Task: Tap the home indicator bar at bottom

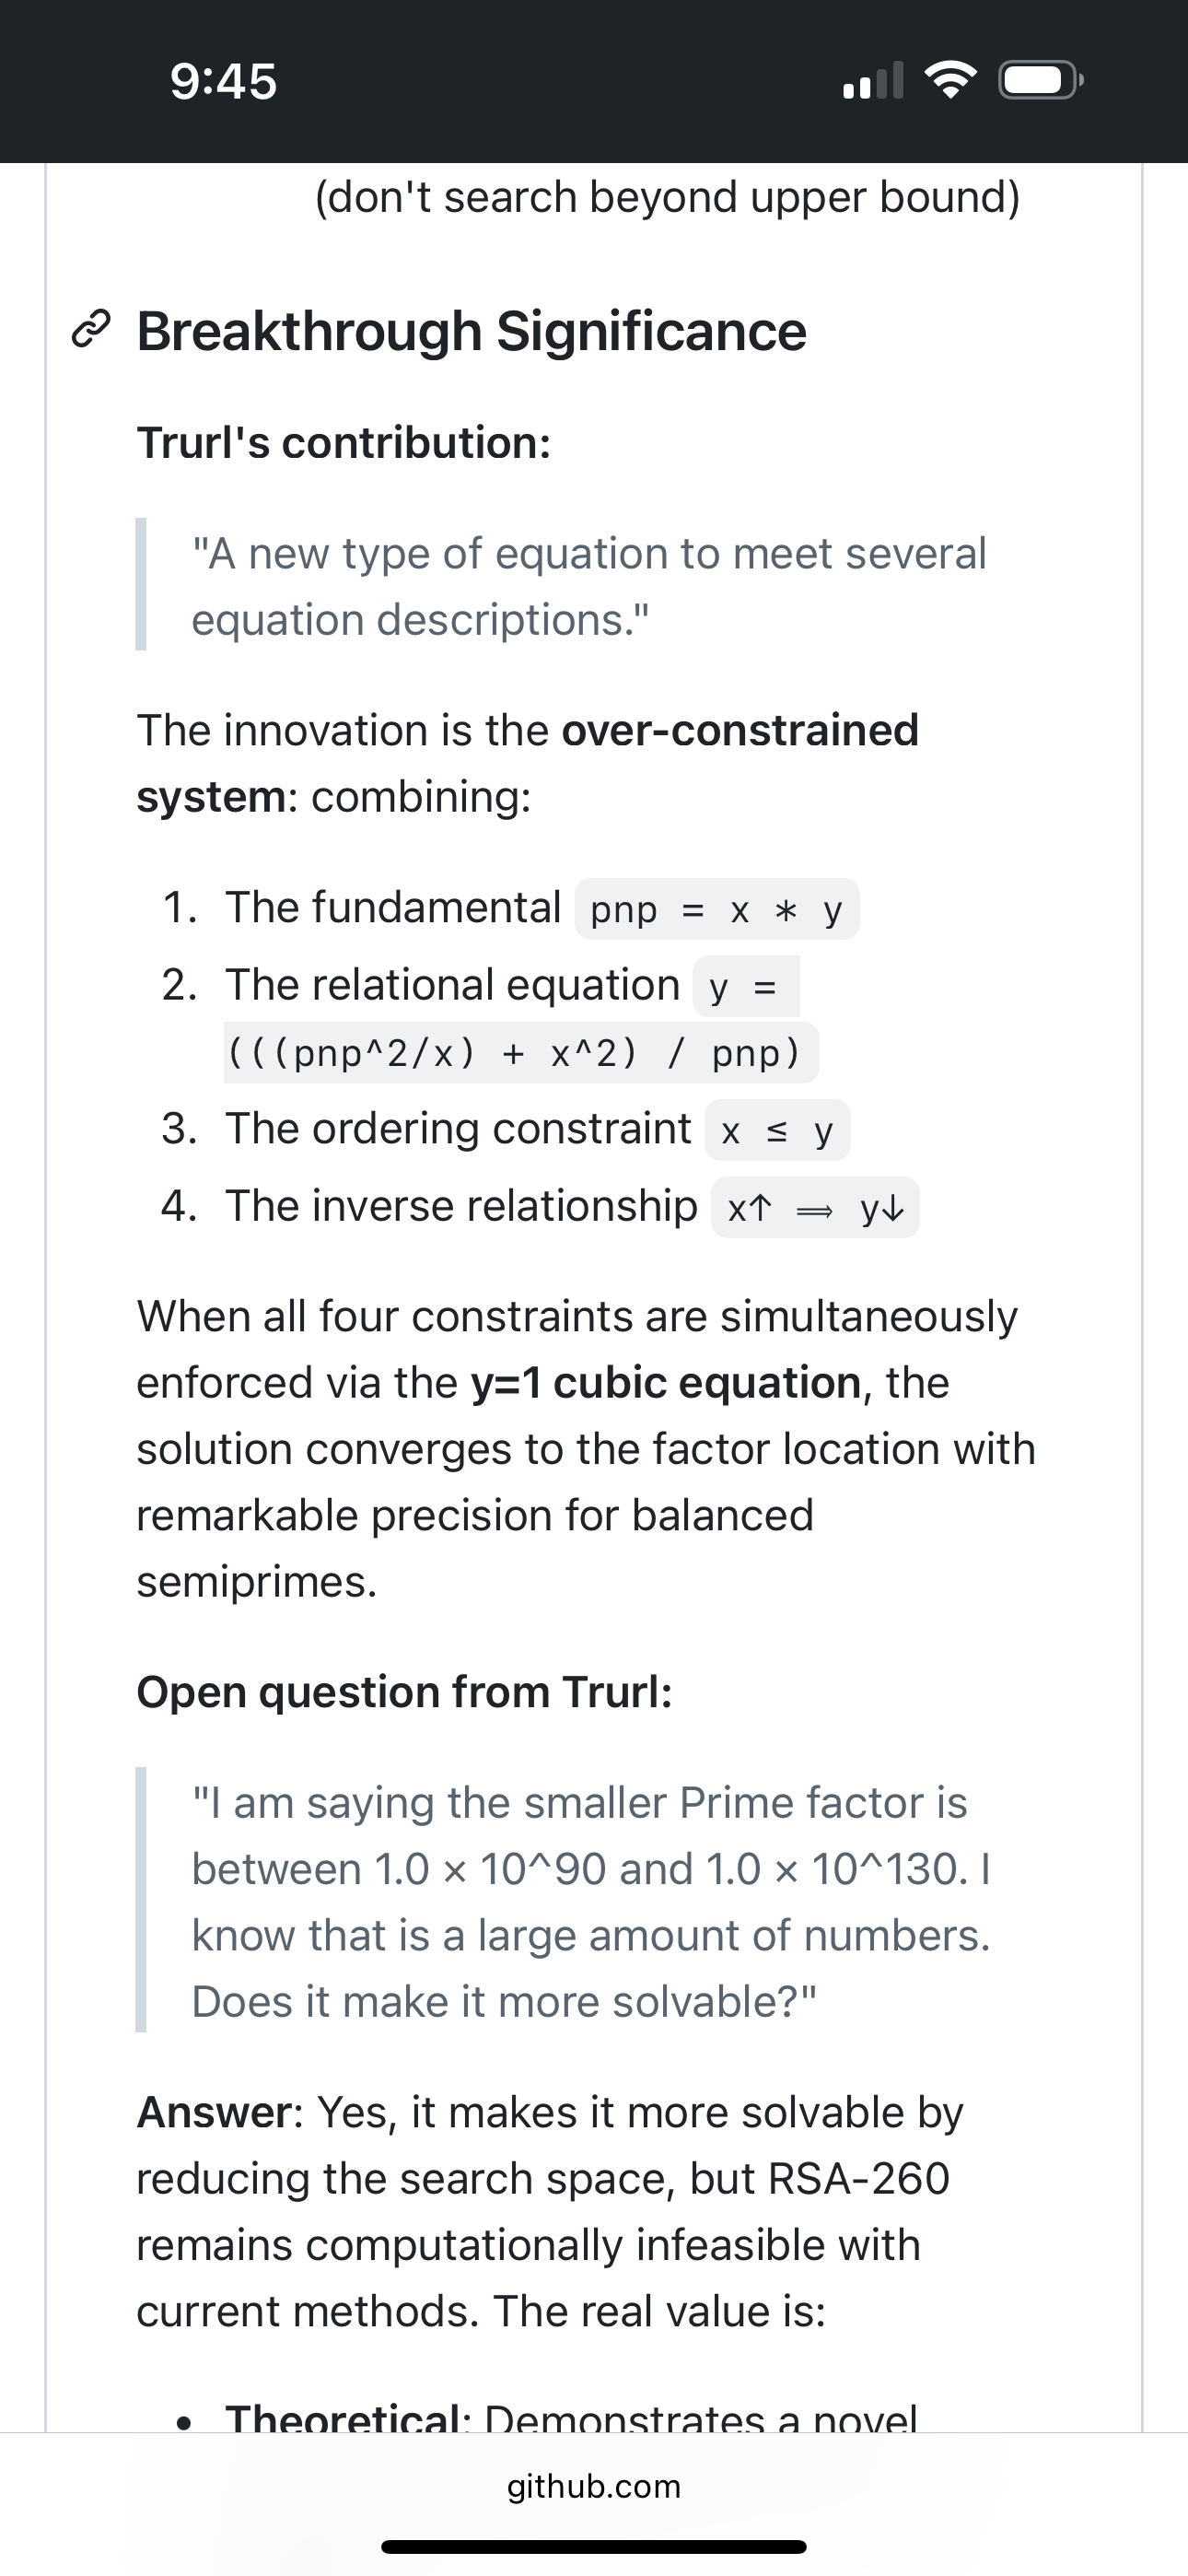Action: (x=594, y=2546)
